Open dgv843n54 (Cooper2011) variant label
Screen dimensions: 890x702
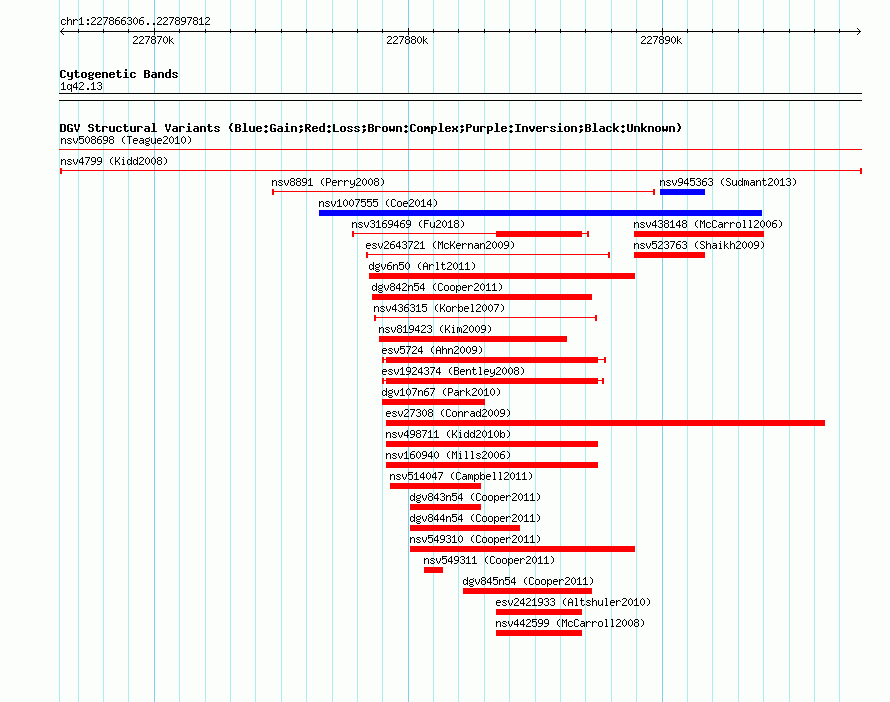475,497
